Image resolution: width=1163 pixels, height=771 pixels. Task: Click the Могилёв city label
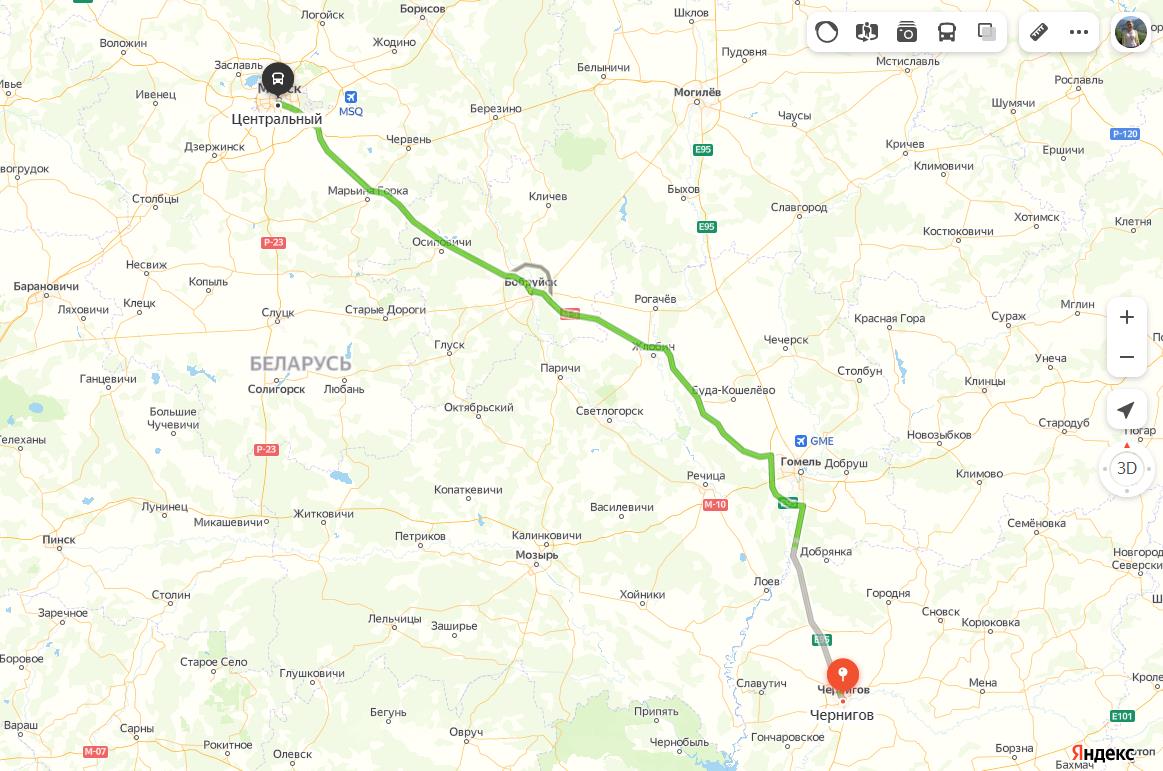tap(697, 92)
